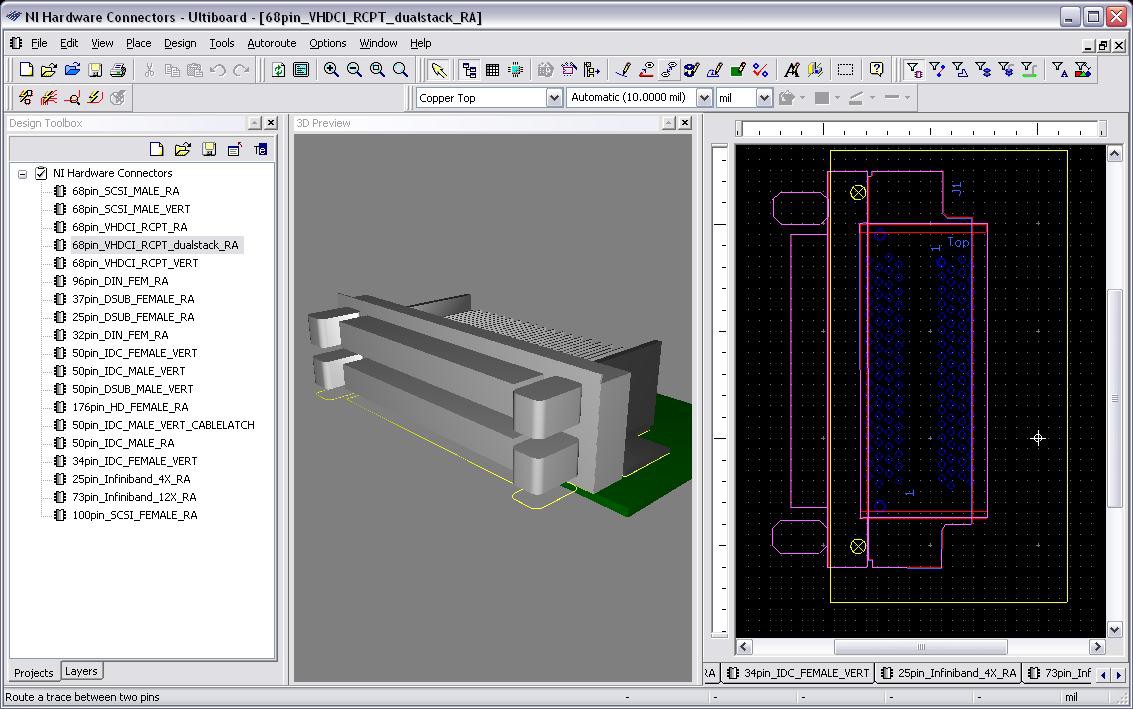This screenshot has height=709, width=1133.
Task: Click the PCB view horizontal scrollbar arrow
Action: click(743, 647)
